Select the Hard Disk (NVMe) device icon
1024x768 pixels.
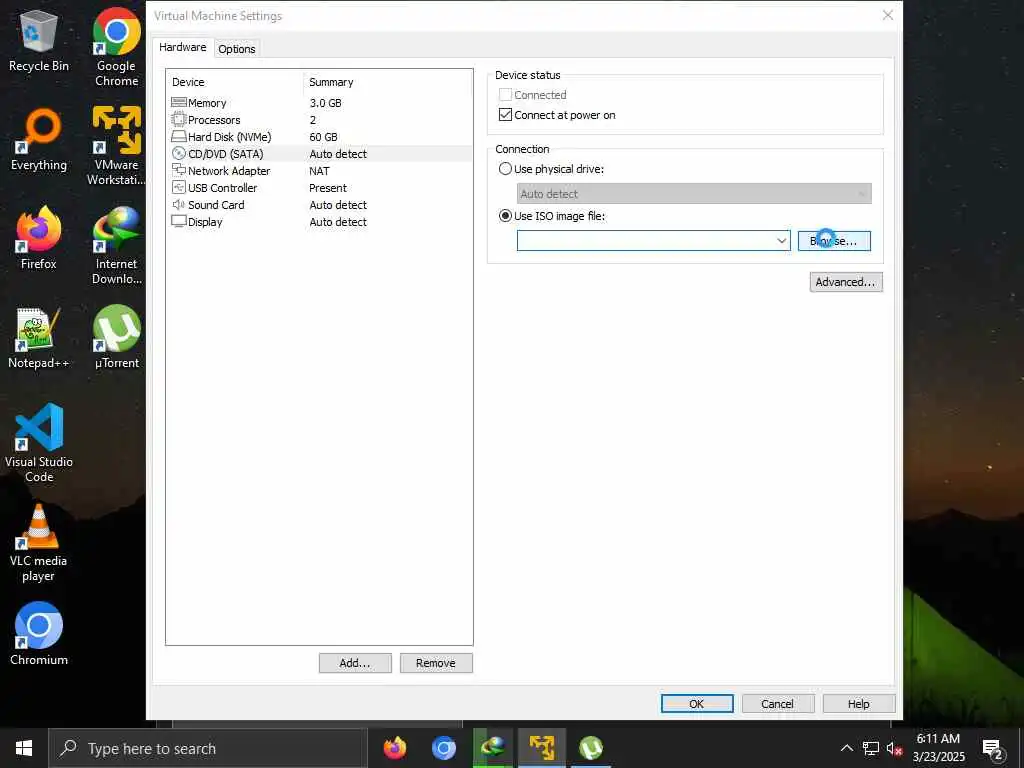point(178,136)
